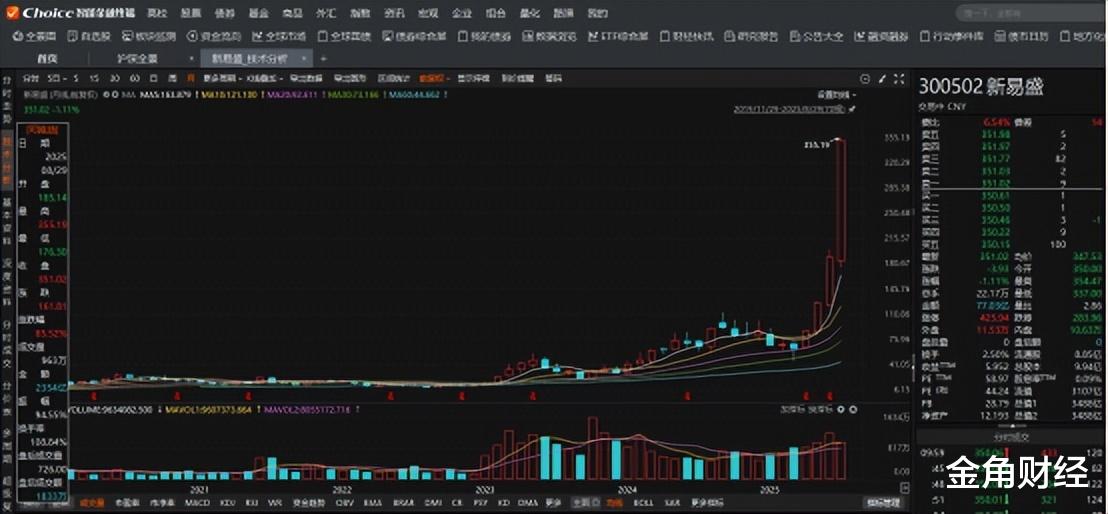
Task: Click the 分时成交 panel button
Action: click(1012, 436)
